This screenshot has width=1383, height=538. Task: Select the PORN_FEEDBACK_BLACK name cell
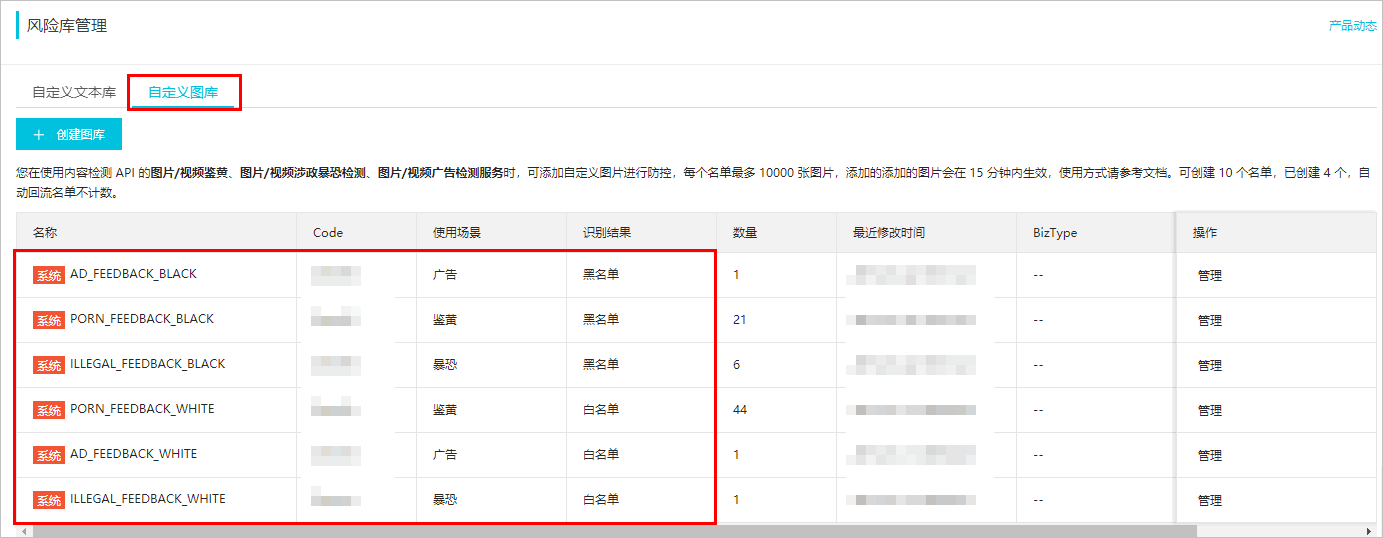pyautogui.click(x=156, y=320)
